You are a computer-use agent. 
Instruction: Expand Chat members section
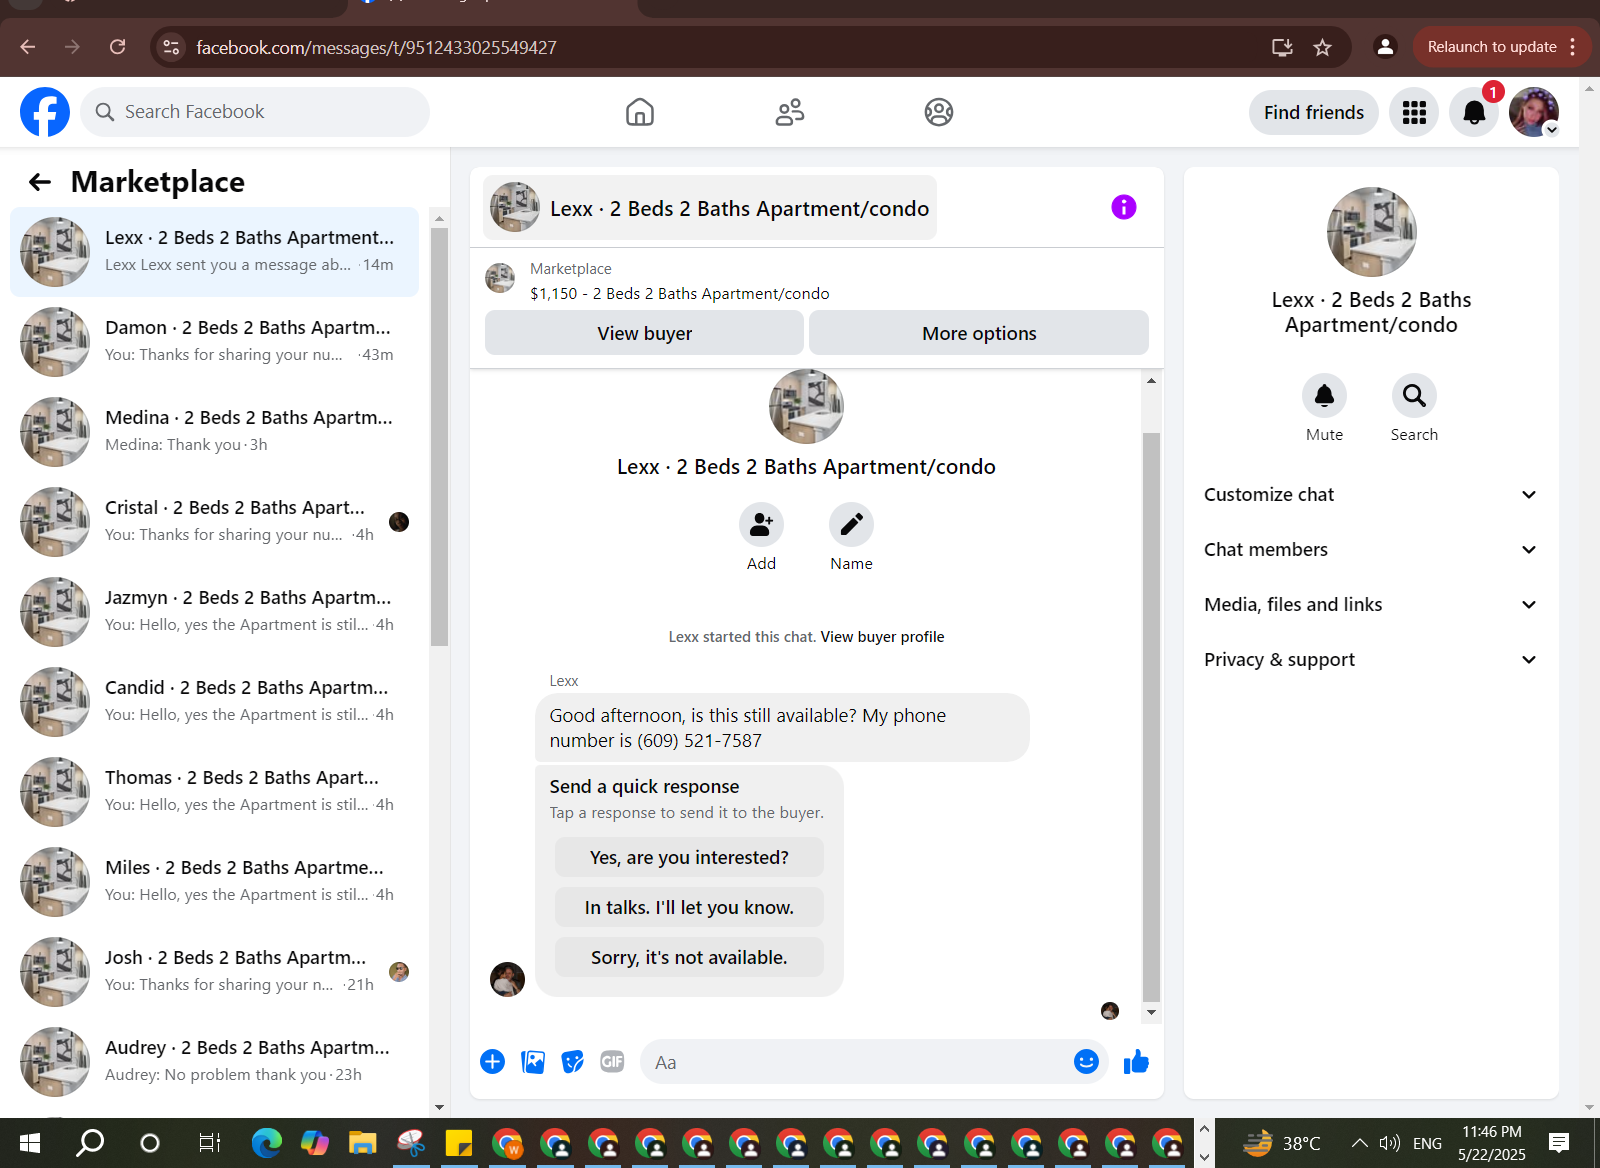pyautogui.click(x=1370, y=550)
